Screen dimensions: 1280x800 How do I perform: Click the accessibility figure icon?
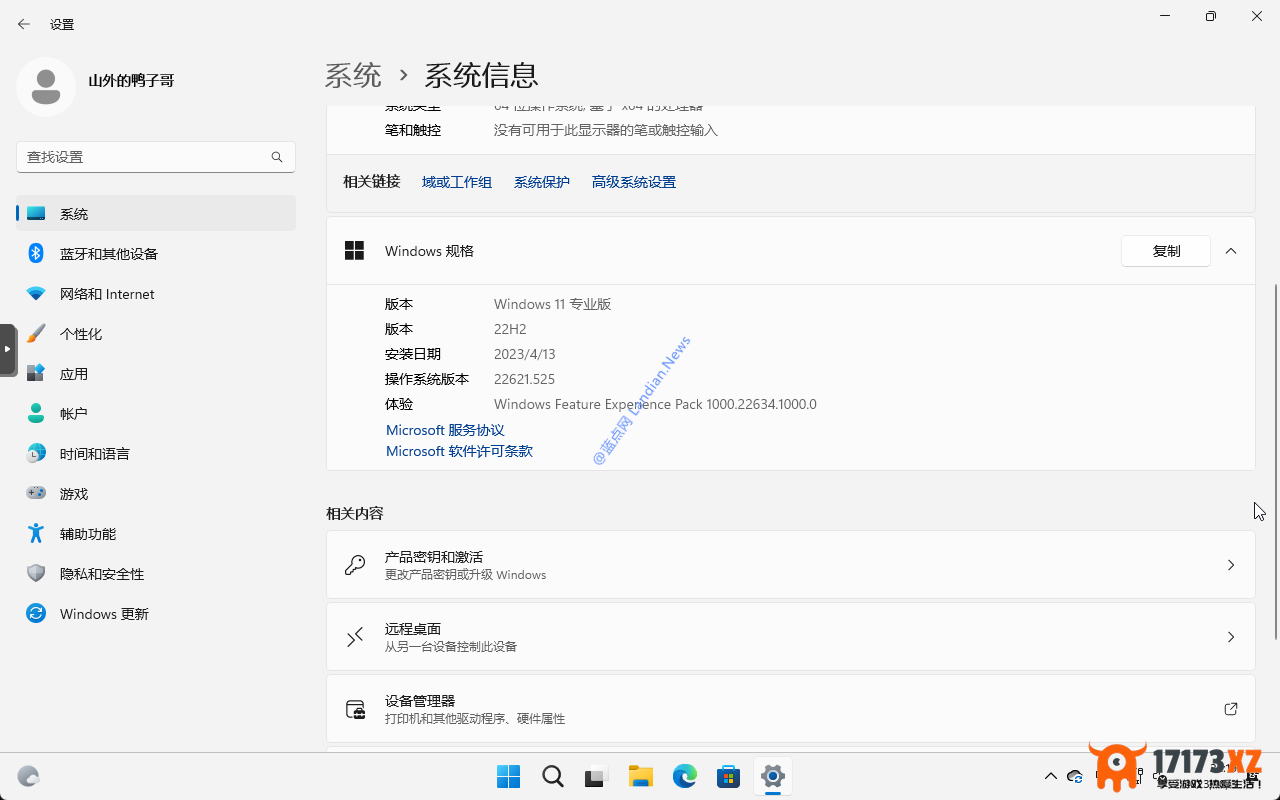click(x=36, y=533)
